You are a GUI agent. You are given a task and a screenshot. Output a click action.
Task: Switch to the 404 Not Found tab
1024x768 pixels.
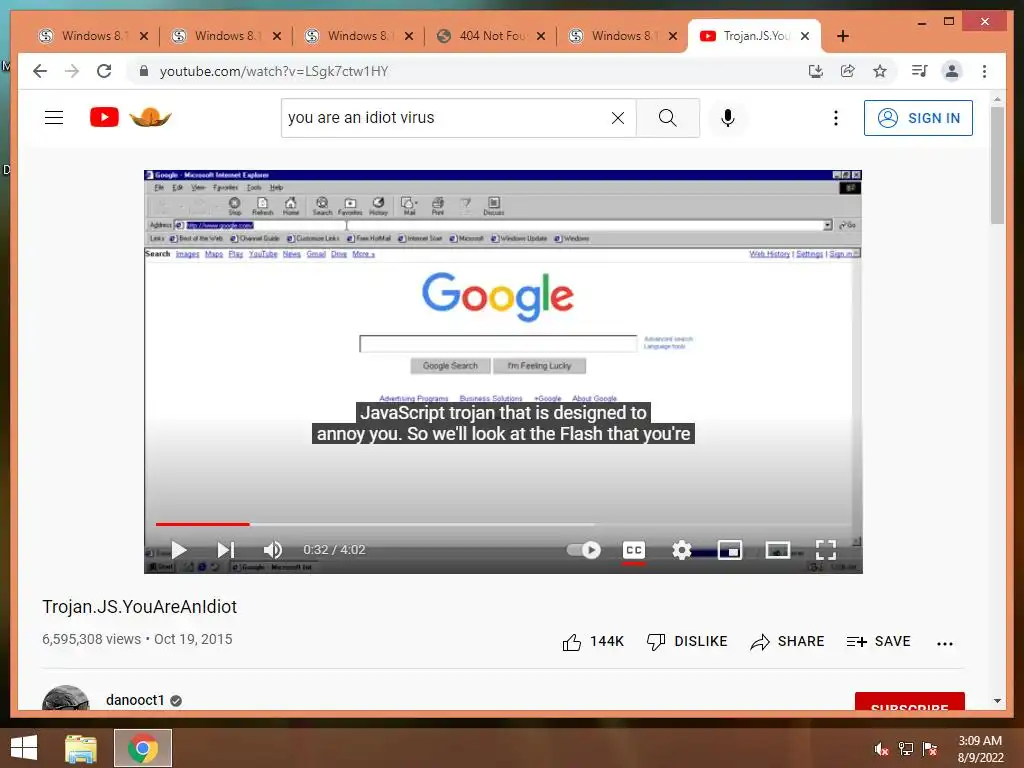(489, 36)
